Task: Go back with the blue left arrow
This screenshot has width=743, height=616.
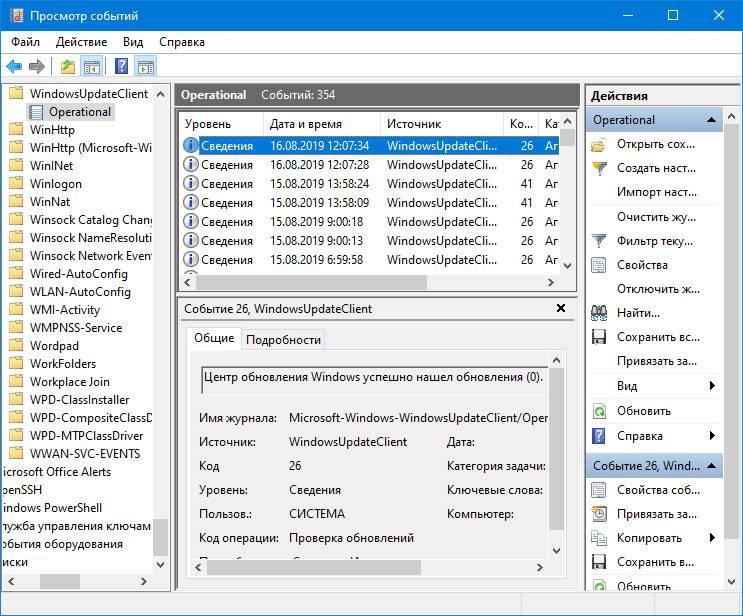Action: [x=14, y=66]
